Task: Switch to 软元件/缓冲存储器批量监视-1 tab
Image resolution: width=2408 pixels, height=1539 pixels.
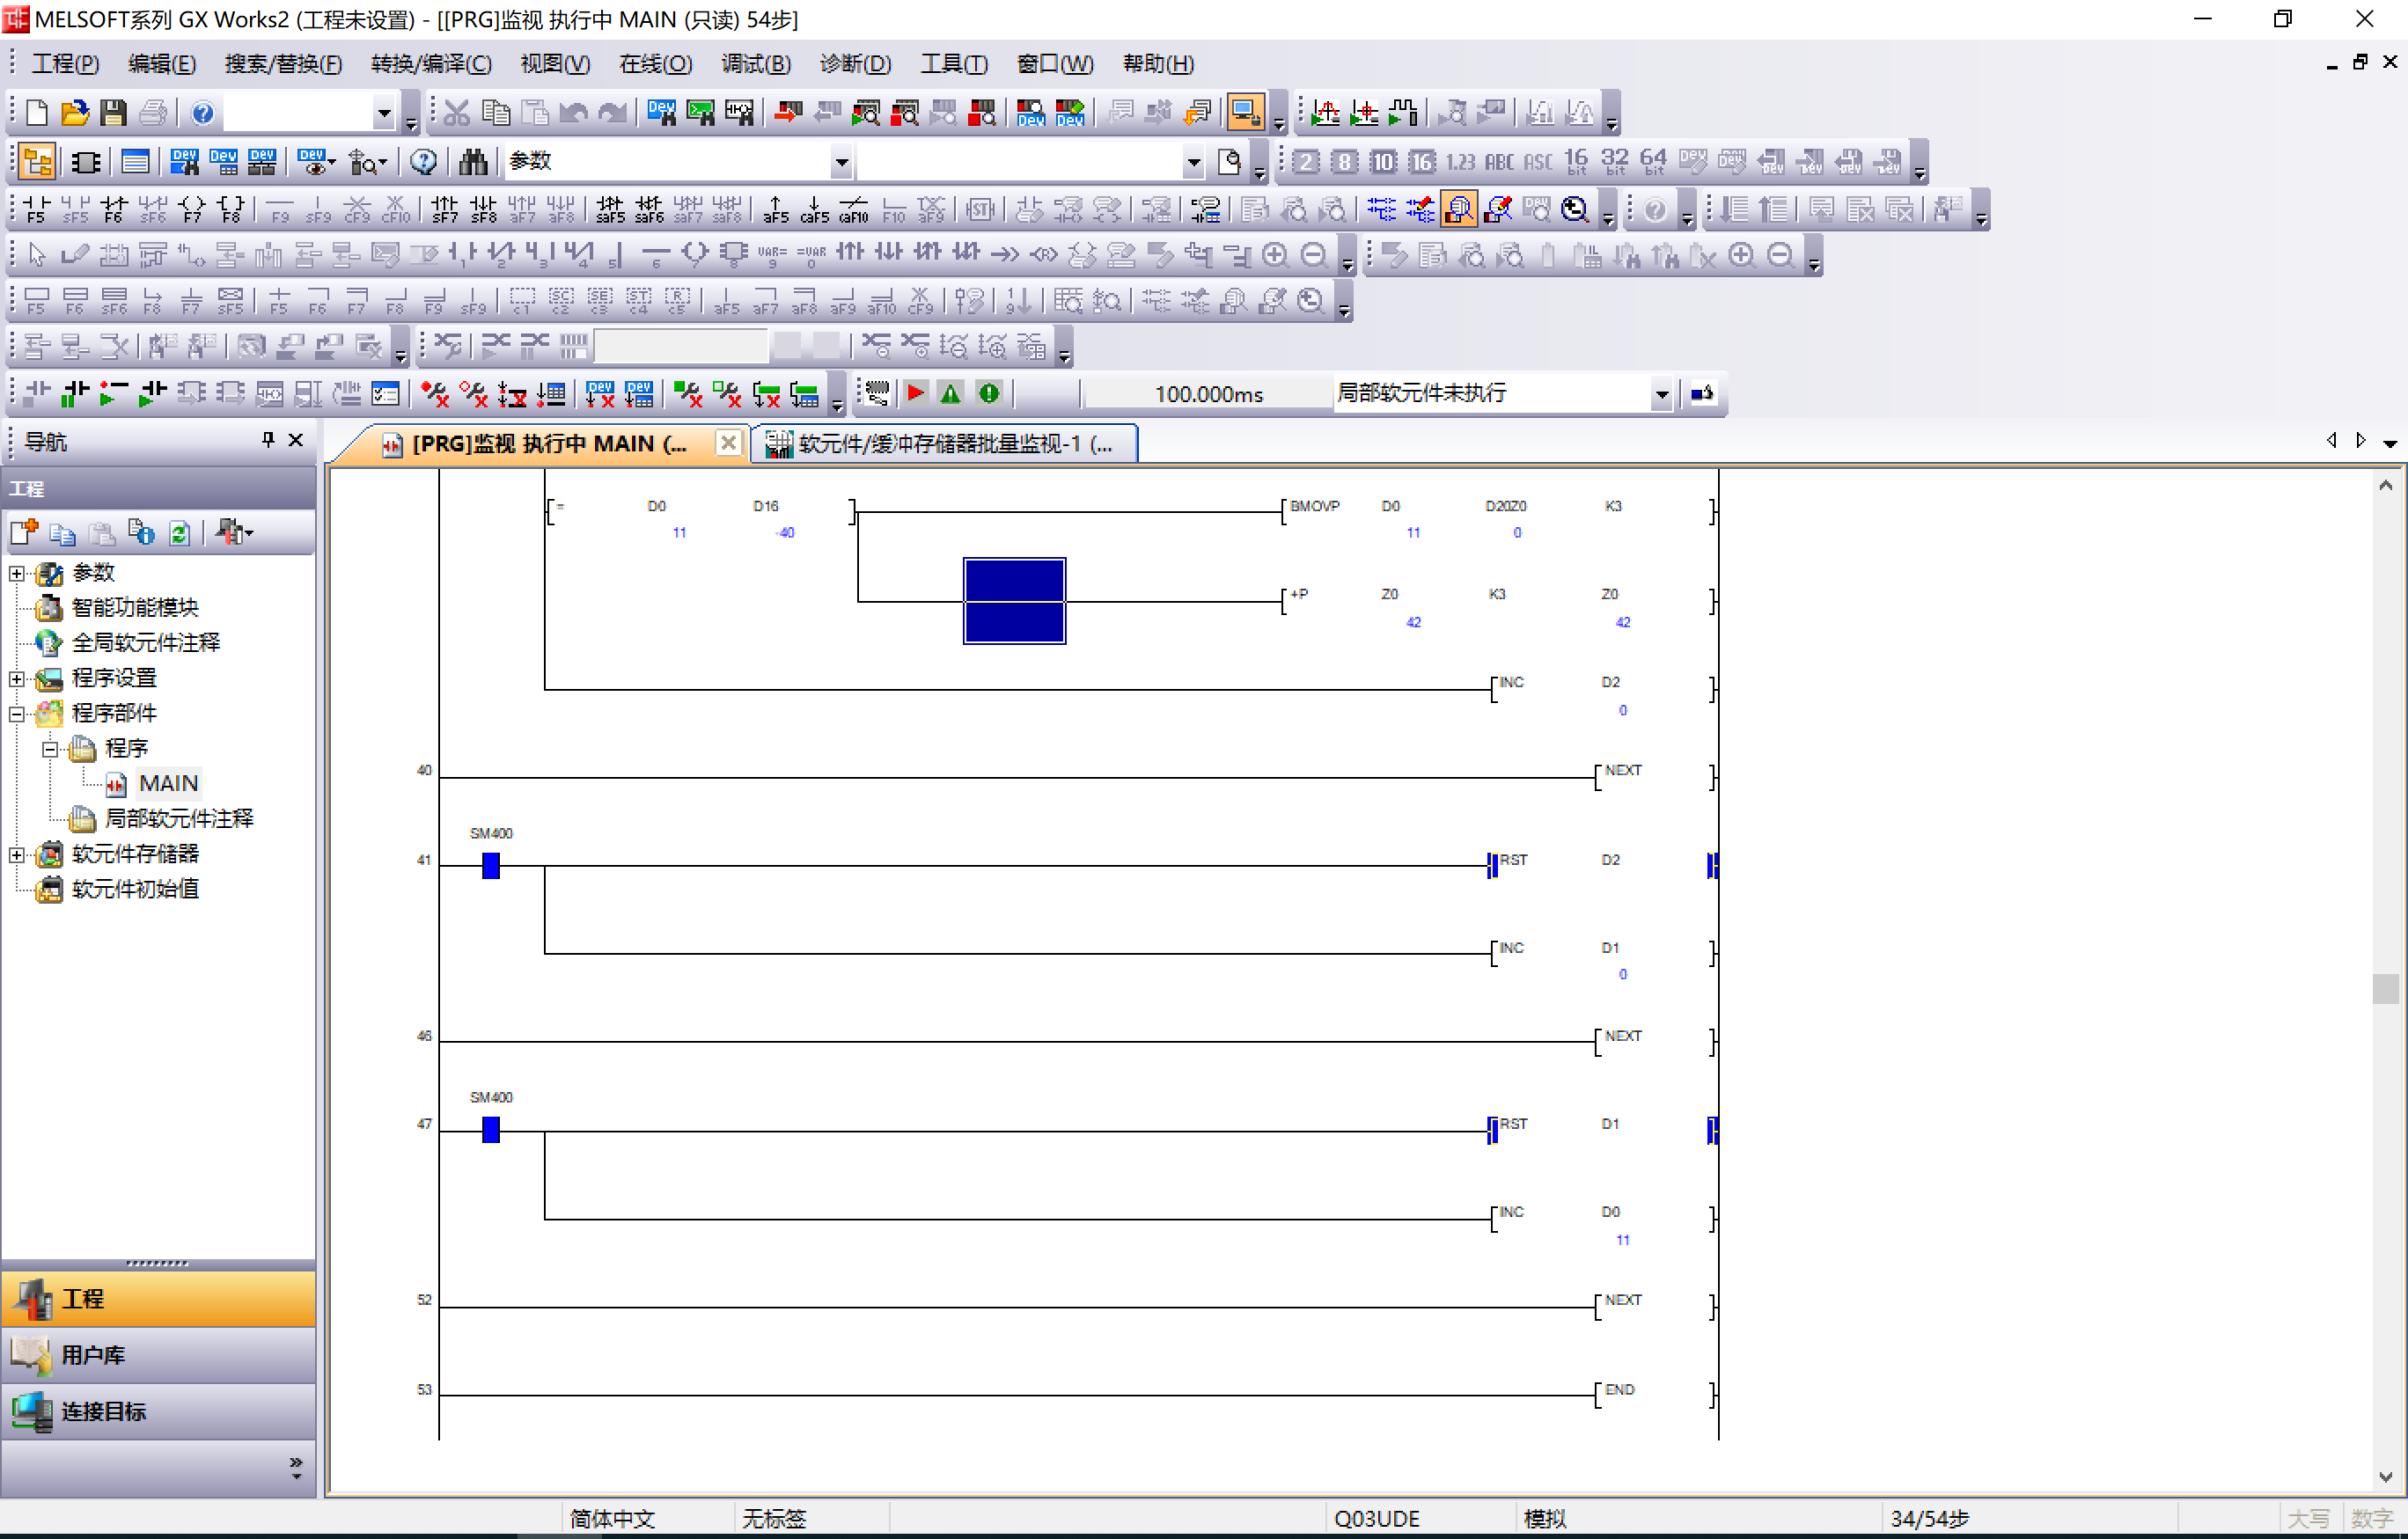Action: pos(944,444)
